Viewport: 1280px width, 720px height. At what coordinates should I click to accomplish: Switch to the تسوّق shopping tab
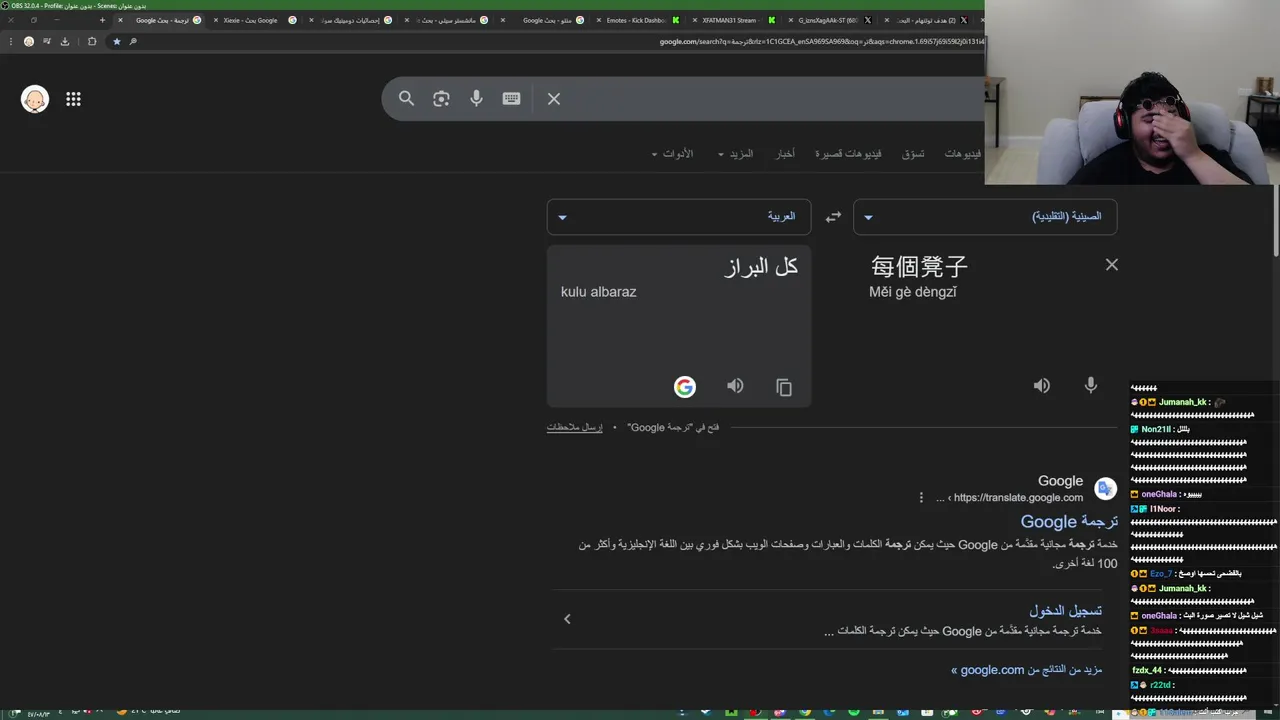click(913, 154)
